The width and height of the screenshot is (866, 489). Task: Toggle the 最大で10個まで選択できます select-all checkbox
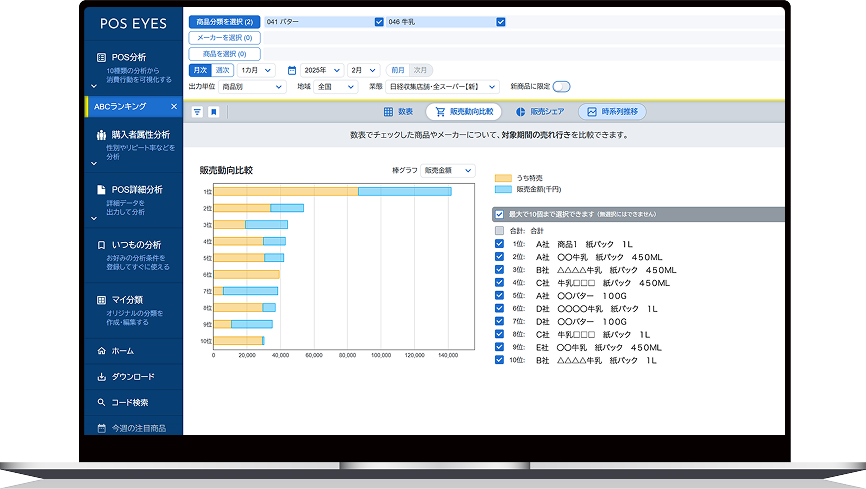(499, 214)
